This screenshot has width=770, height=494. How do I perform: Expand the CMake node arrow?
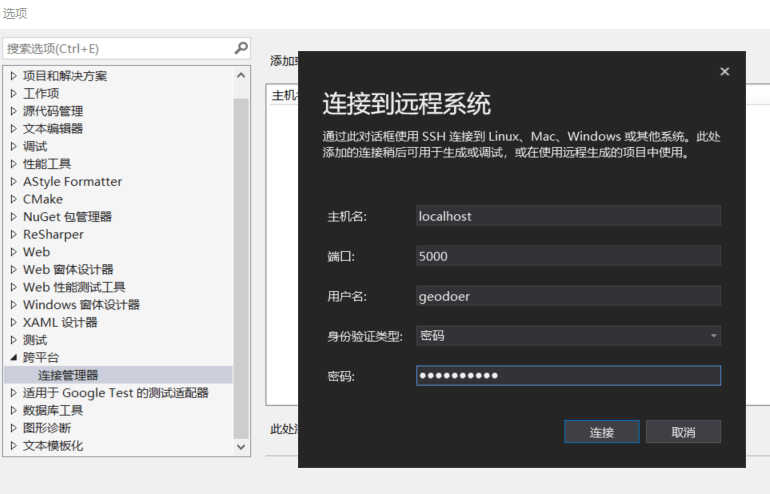tap(14, 199)
